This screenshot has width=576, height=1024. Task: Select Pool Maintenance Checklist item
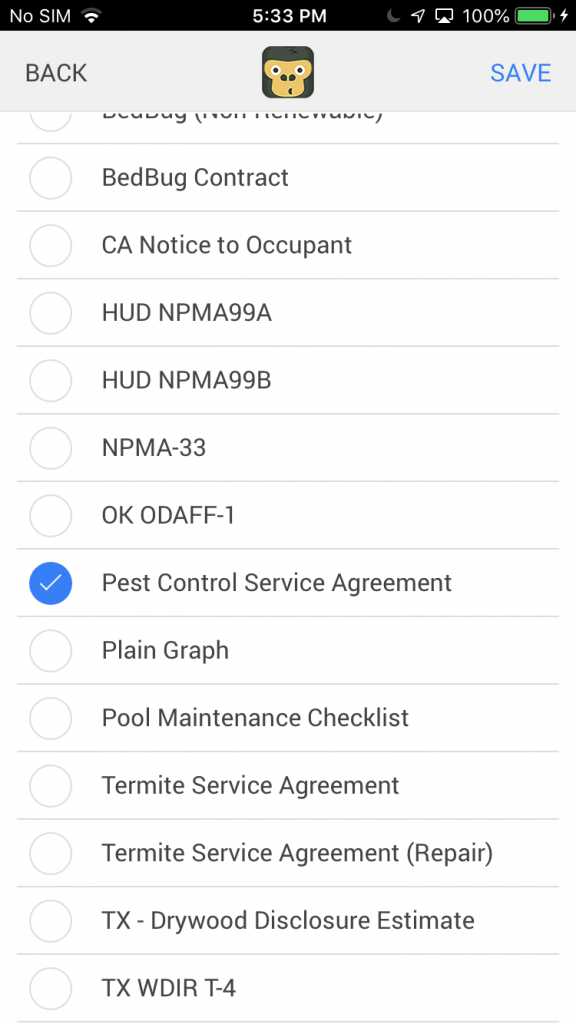(x=288, y=718)
